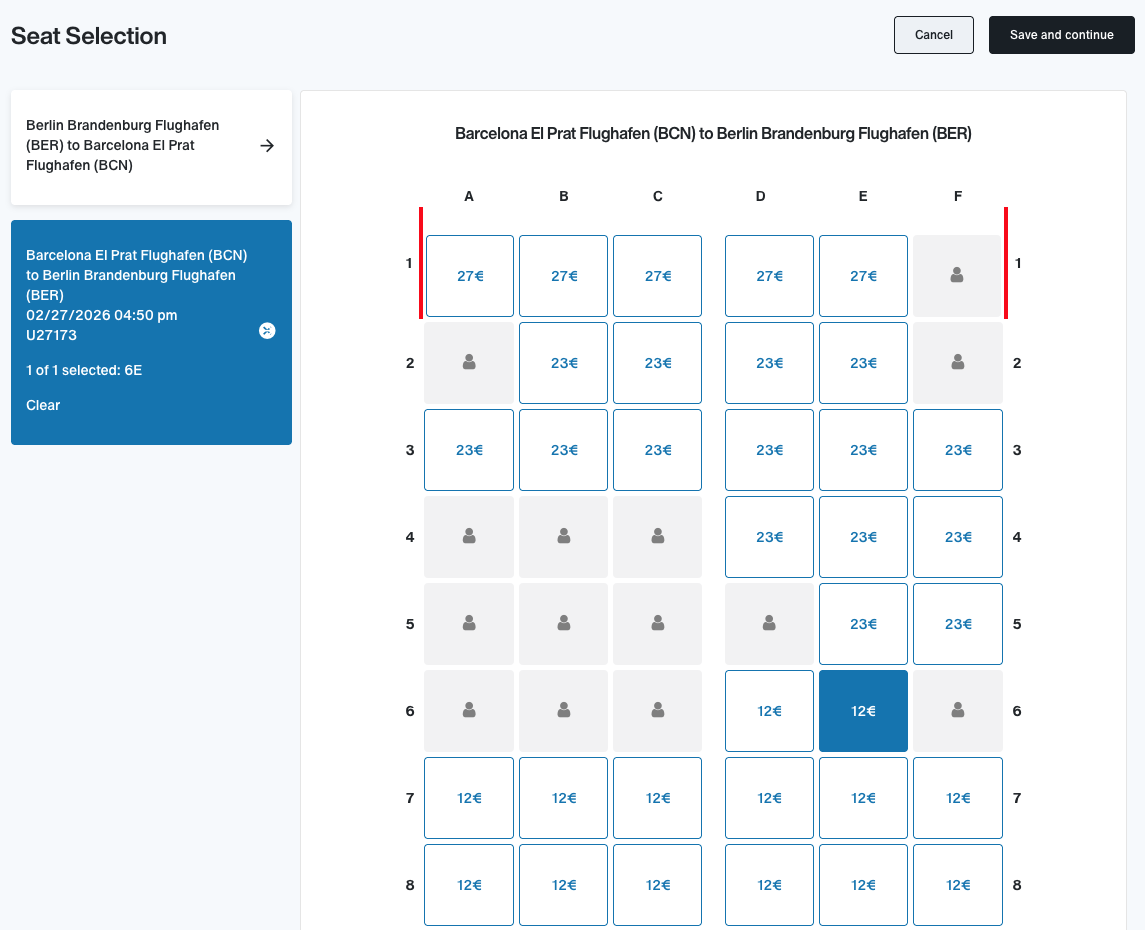The image size is (1145, 930).
Task: Select seat 4E for 23€
Action: tap(863, 537)
